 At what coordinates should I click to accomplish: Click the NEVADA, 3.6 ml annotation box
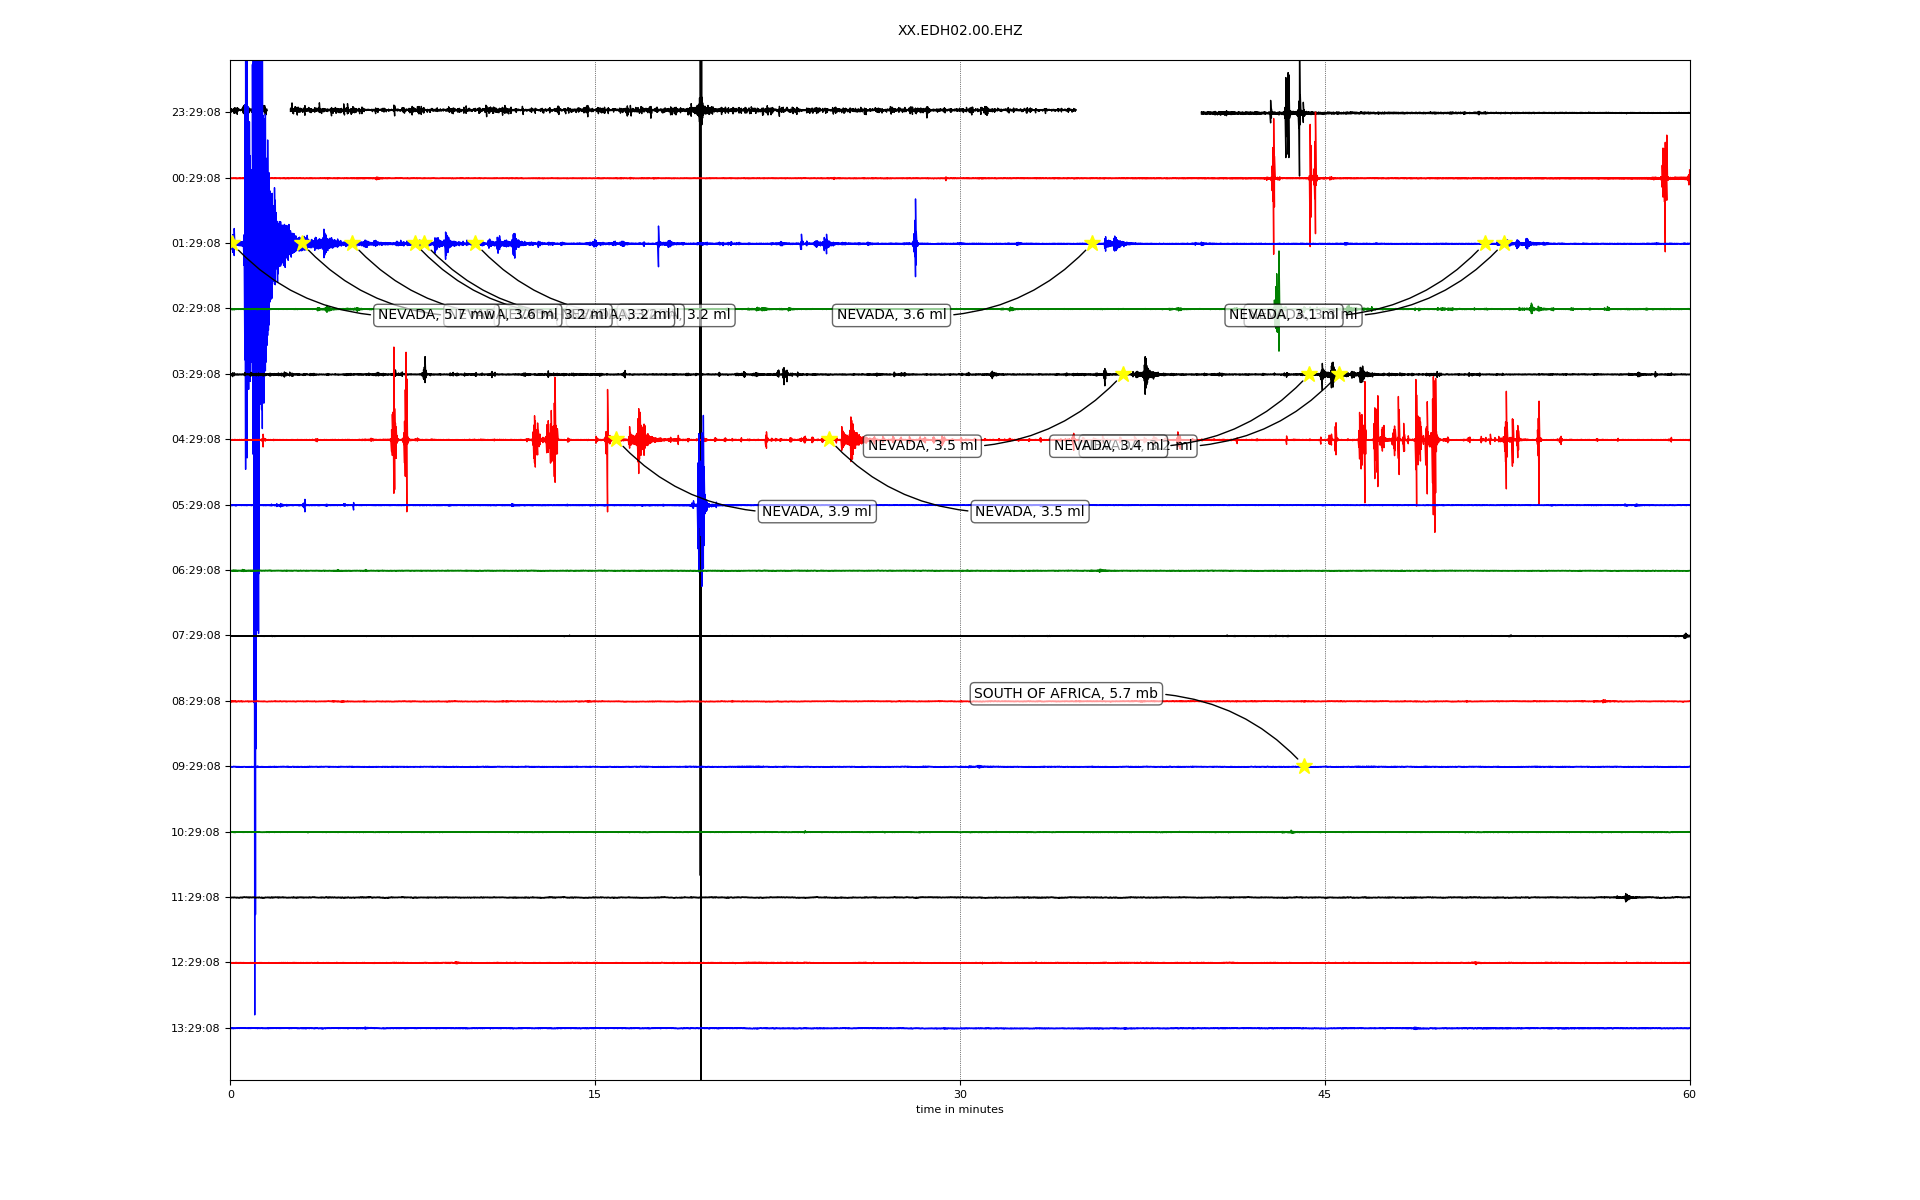click(x=891, y=315)
